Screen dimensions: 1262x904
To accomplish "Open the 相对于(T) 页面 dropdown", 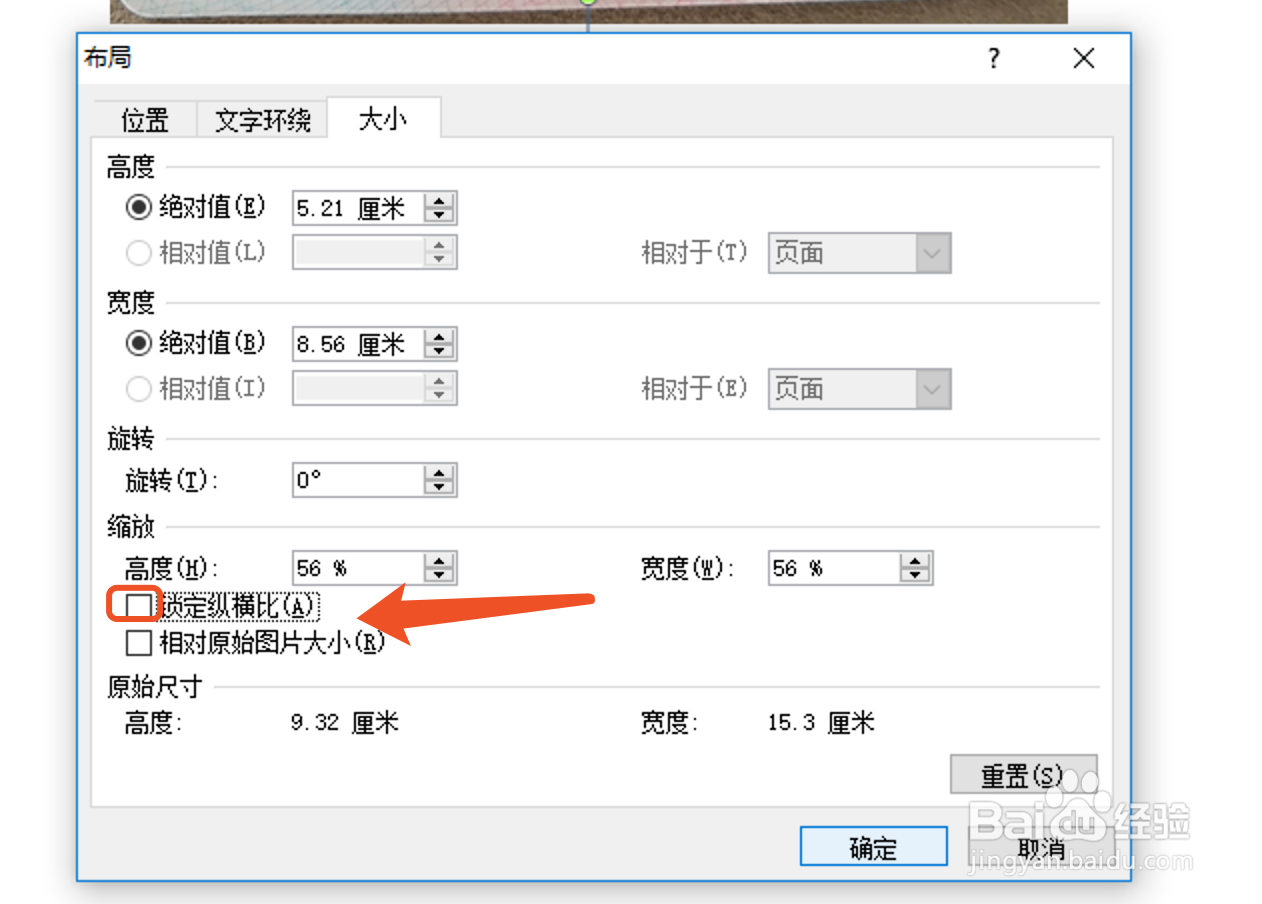I will [x=932, y=253].
